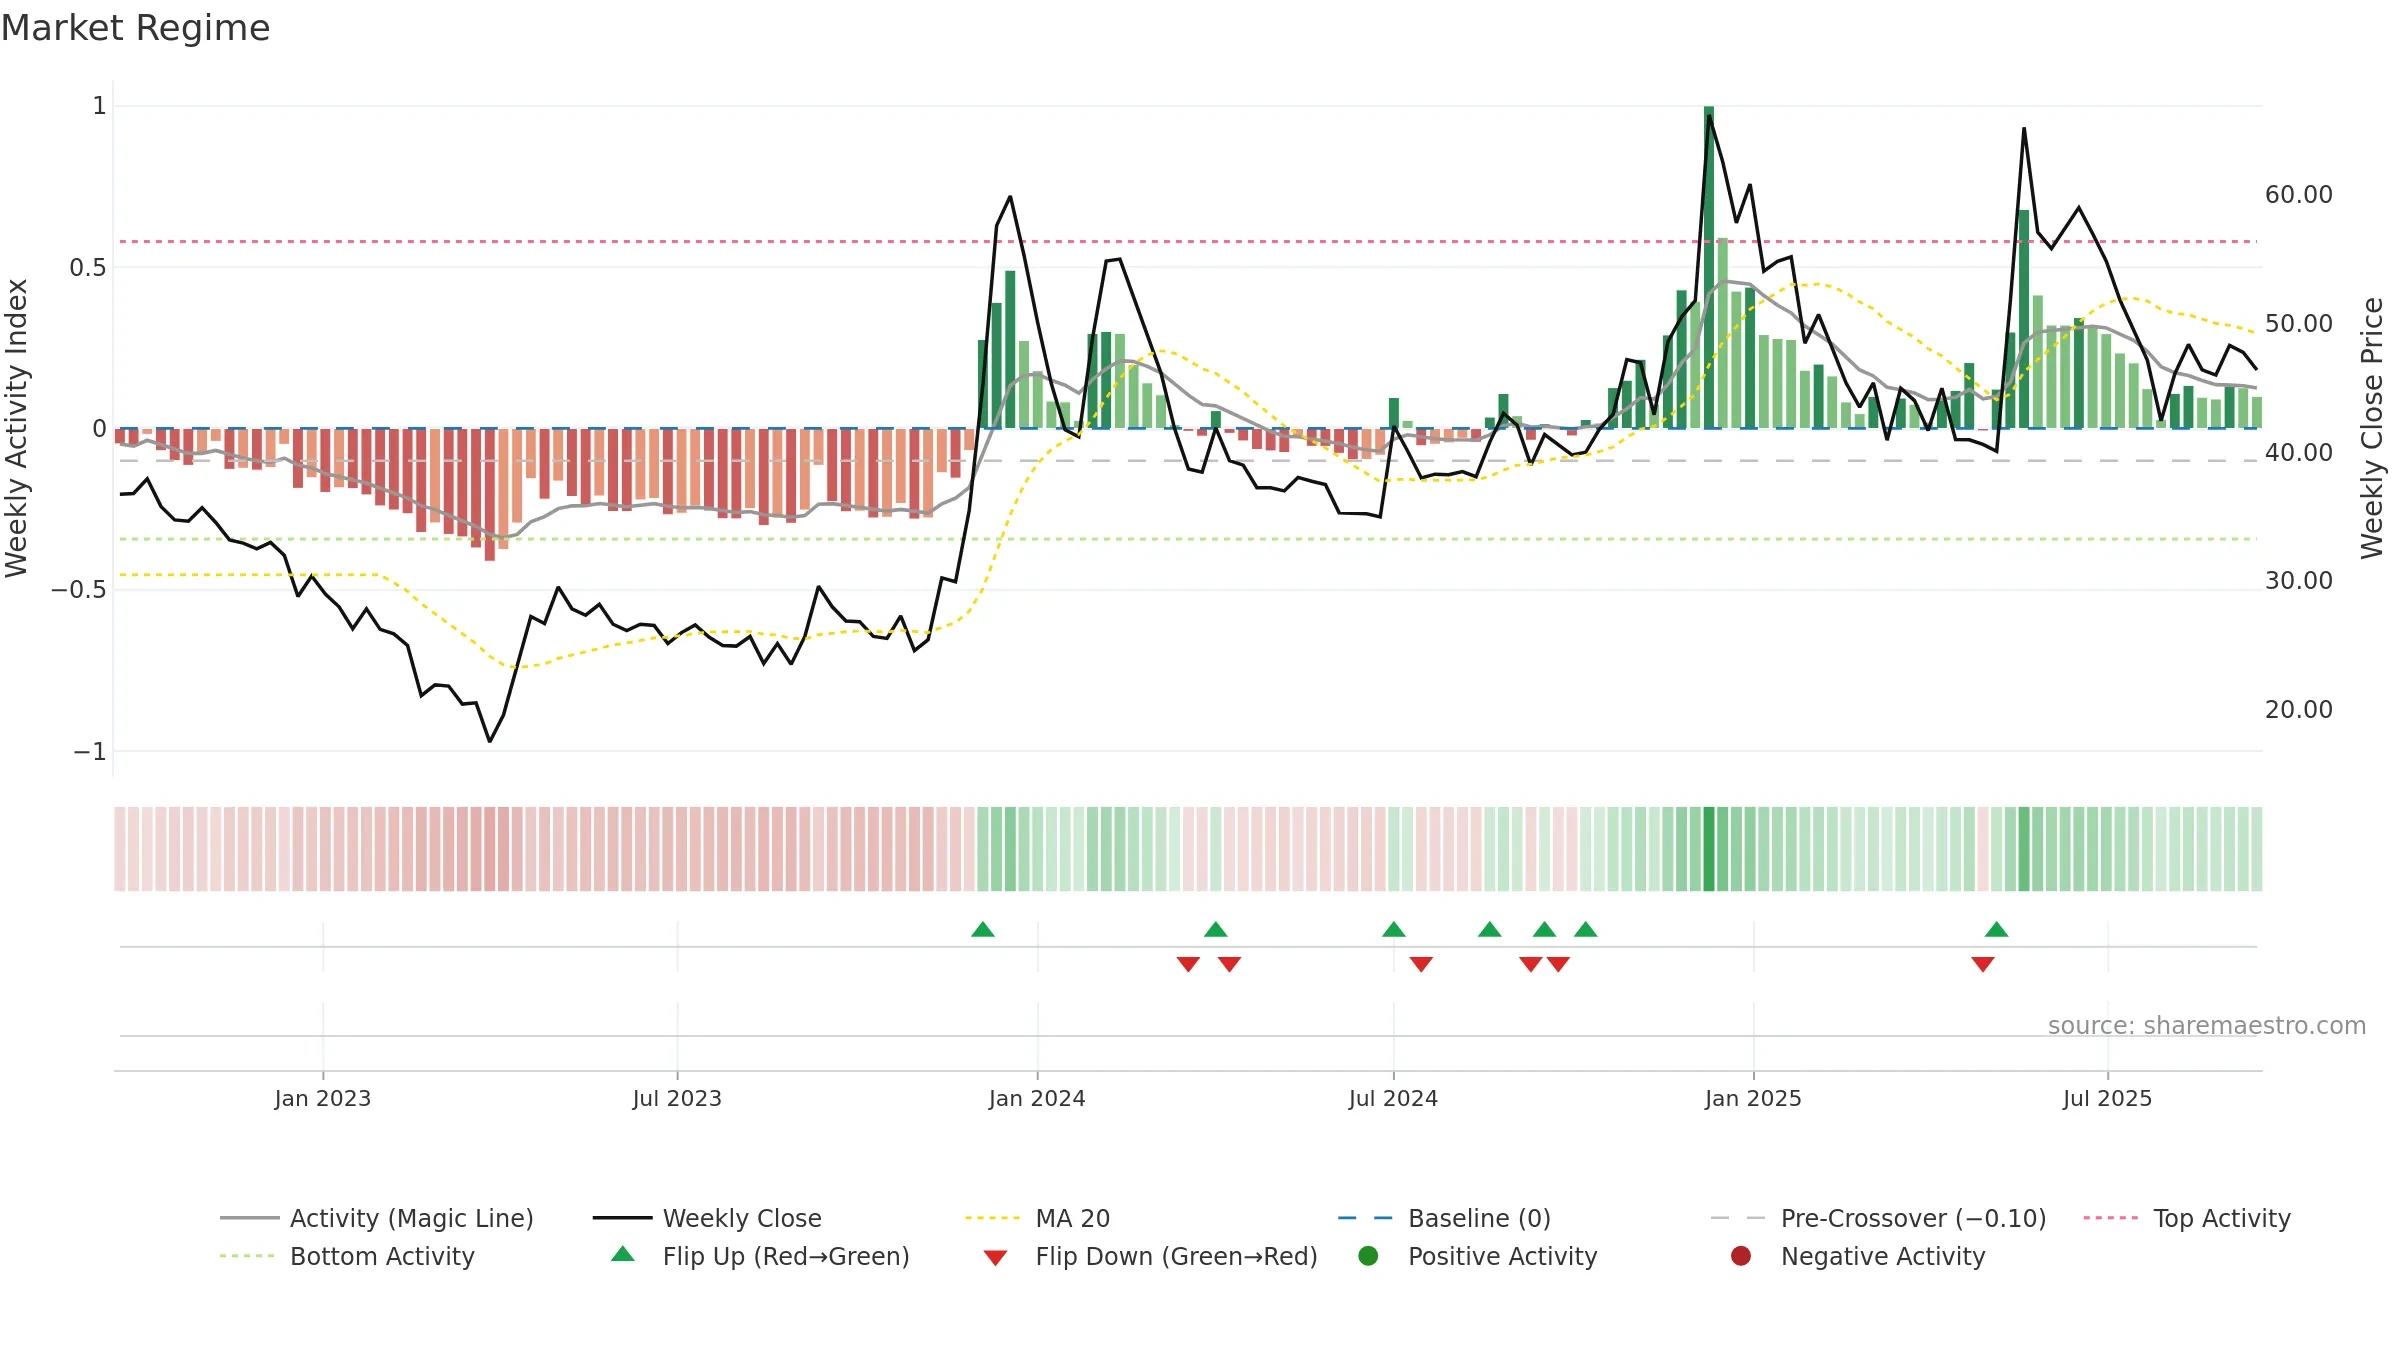Click the Weekly Close Price axis title

2372,428
